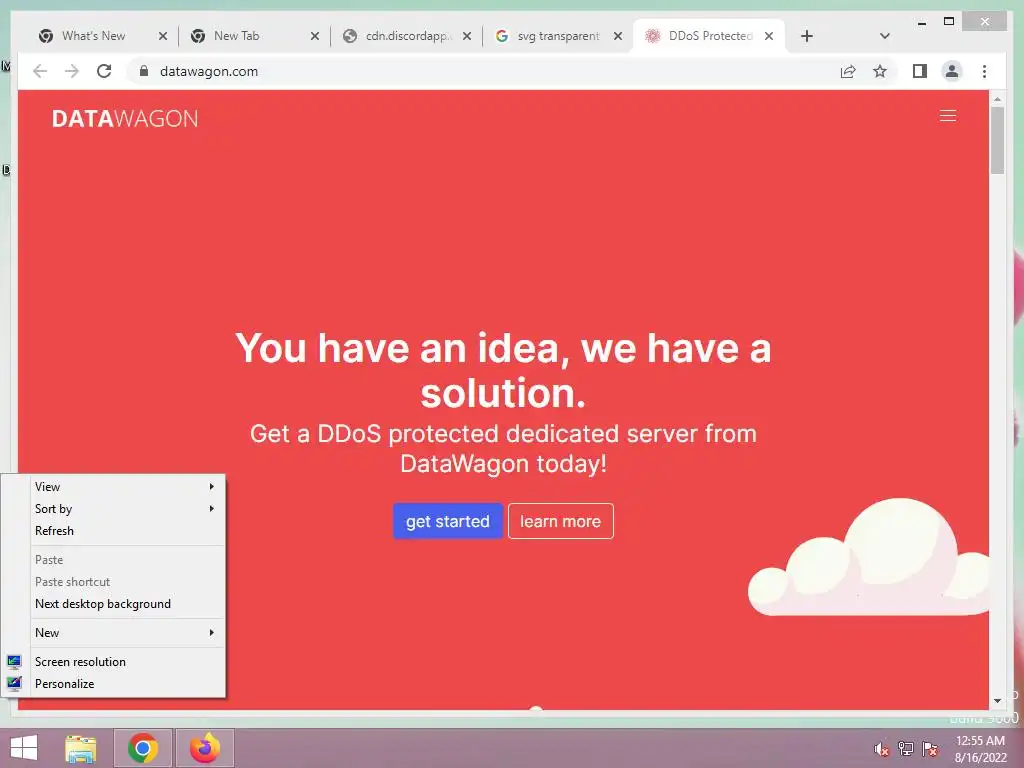Open the Chrome profile avatar

tap(952, 71)
